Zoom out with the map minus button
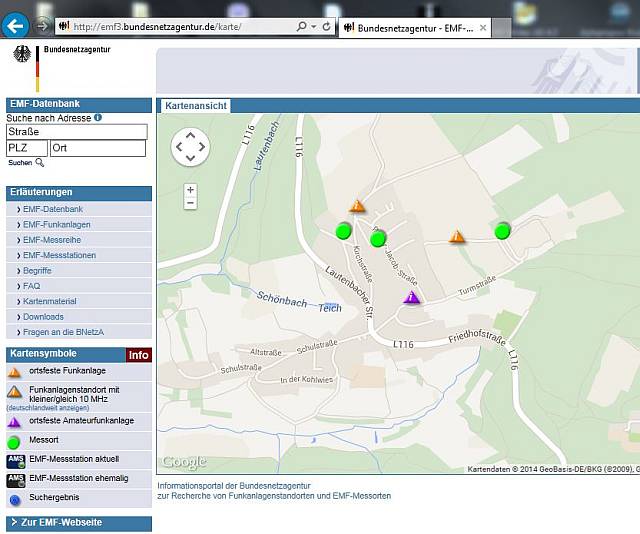 (x=191, y=203)
